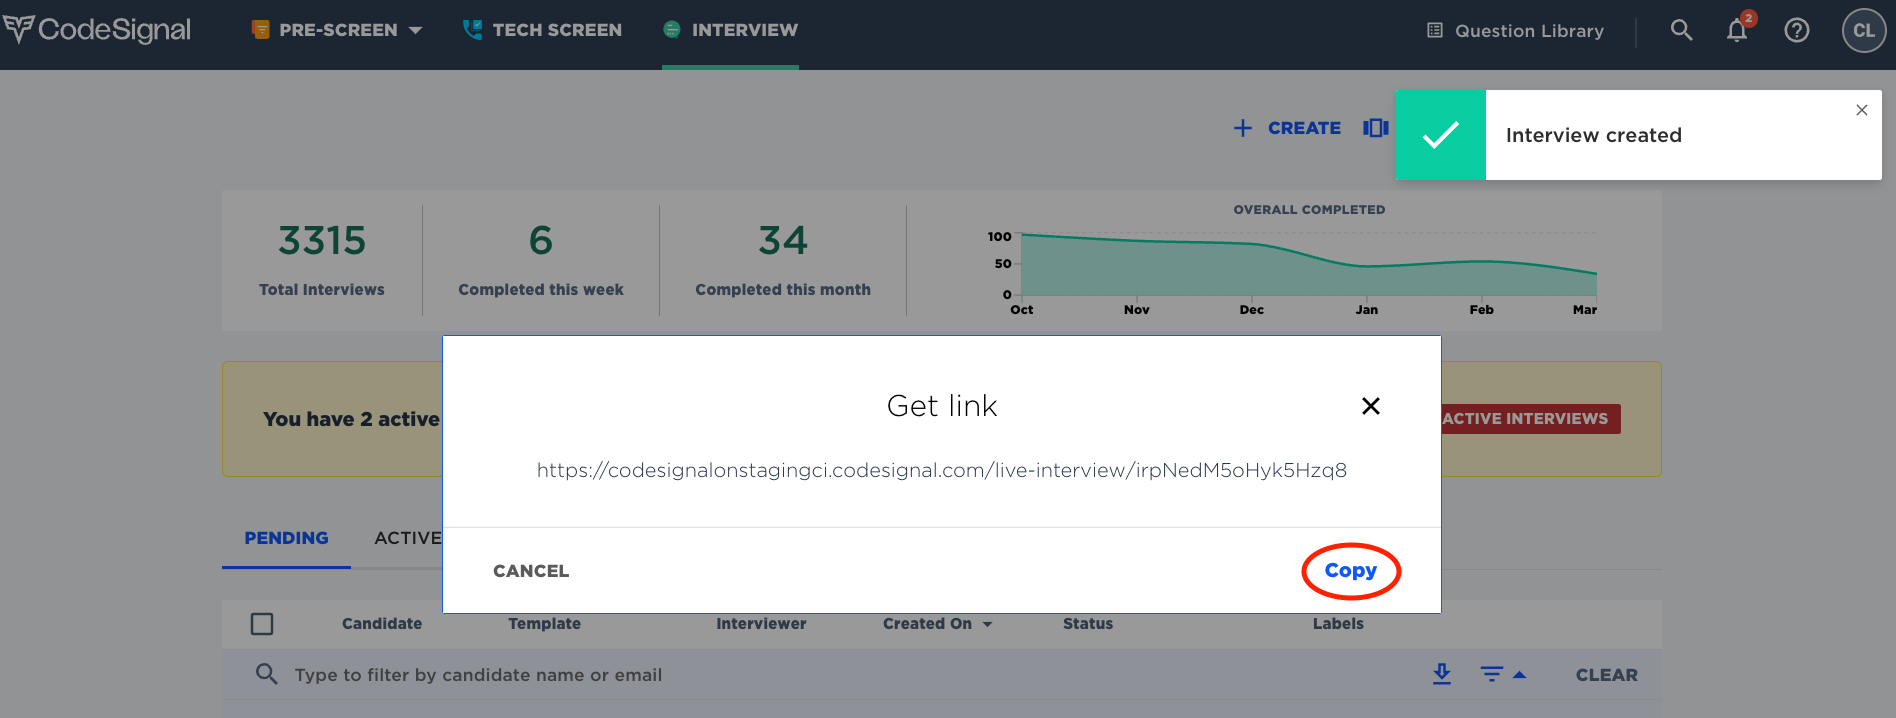Click the Interviewer column header
Image resolution: width=1896 pixels, height=718 pixels.
(761, 624)
